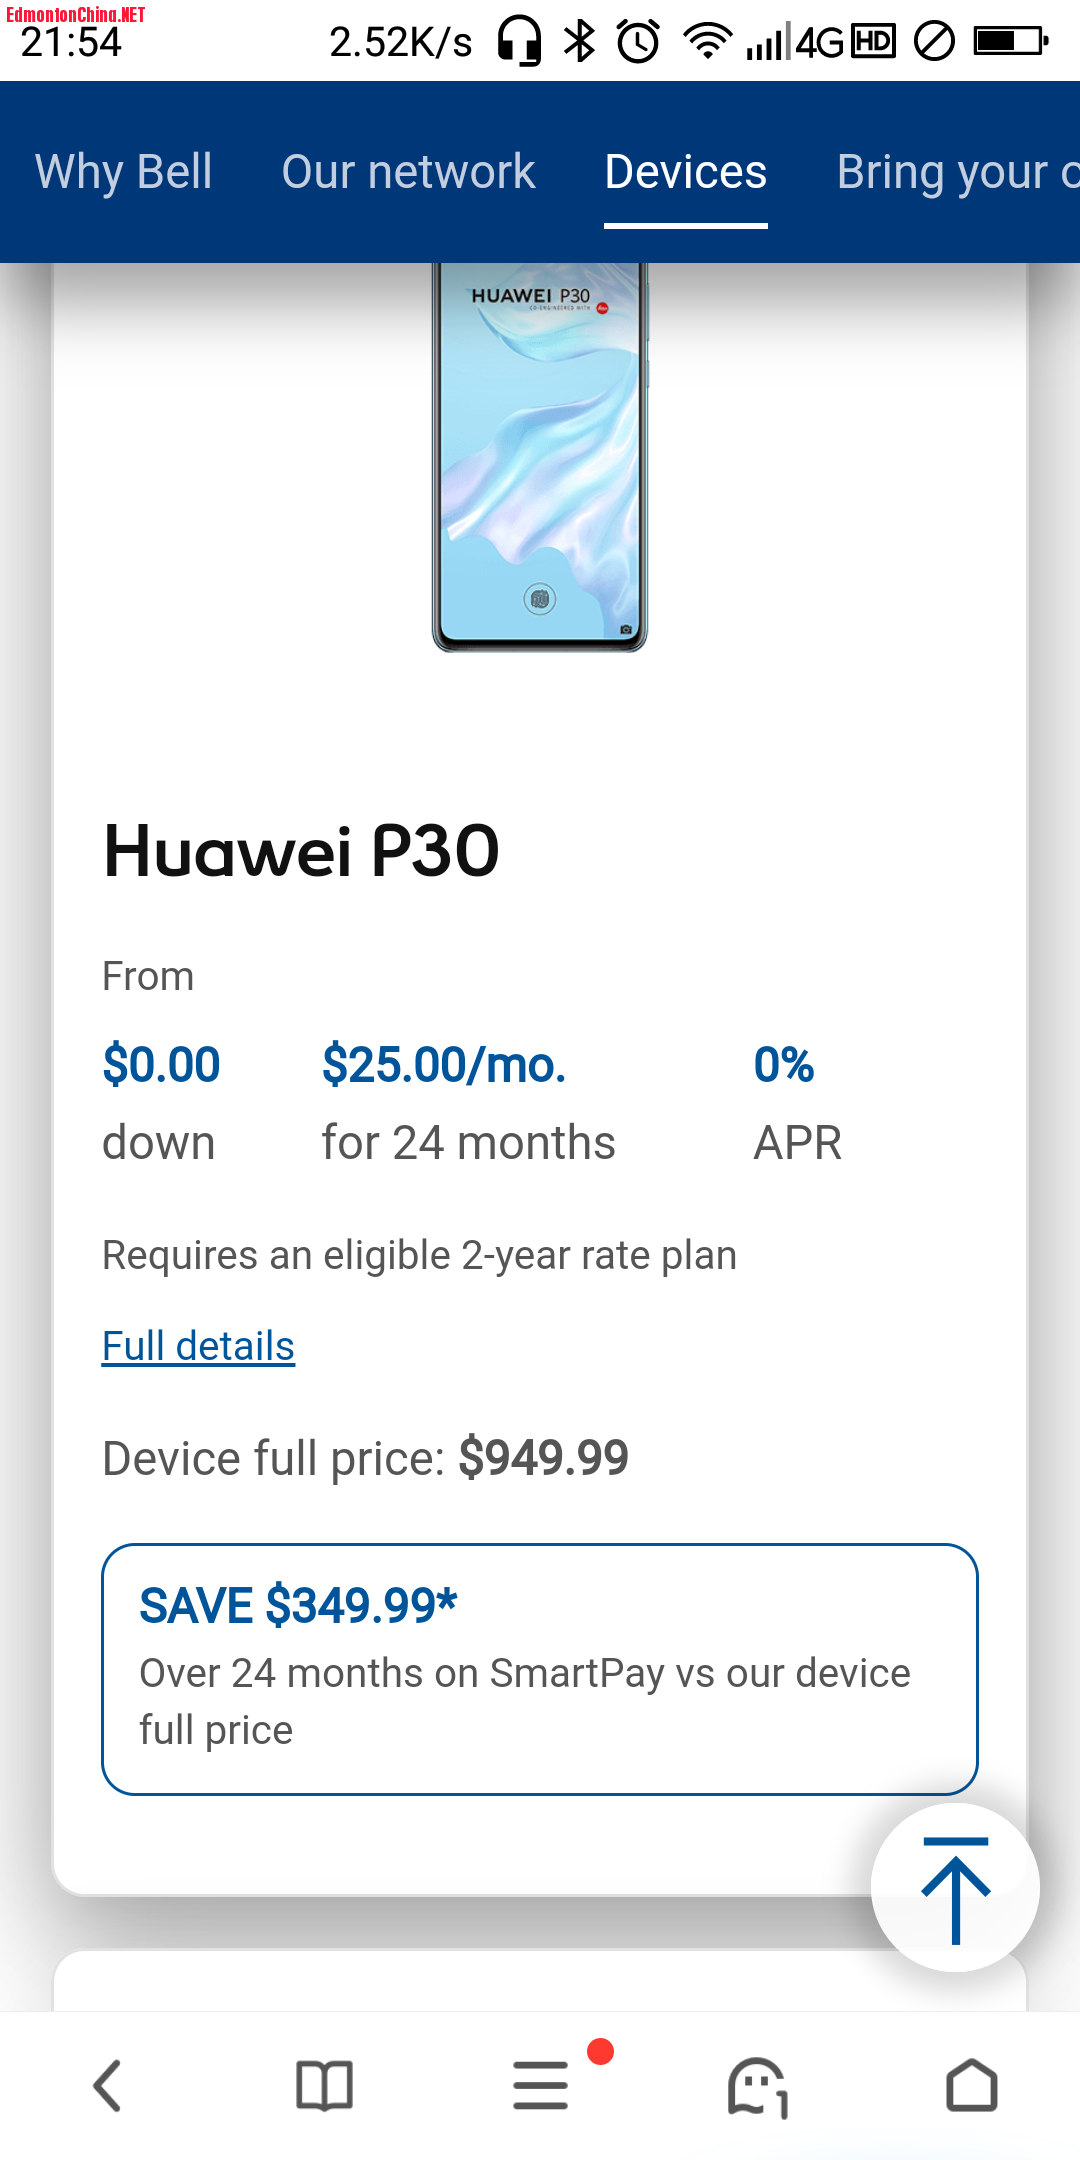Open the Bring your own tab
Viewport: 1080px width, 2160px height.
956,172
